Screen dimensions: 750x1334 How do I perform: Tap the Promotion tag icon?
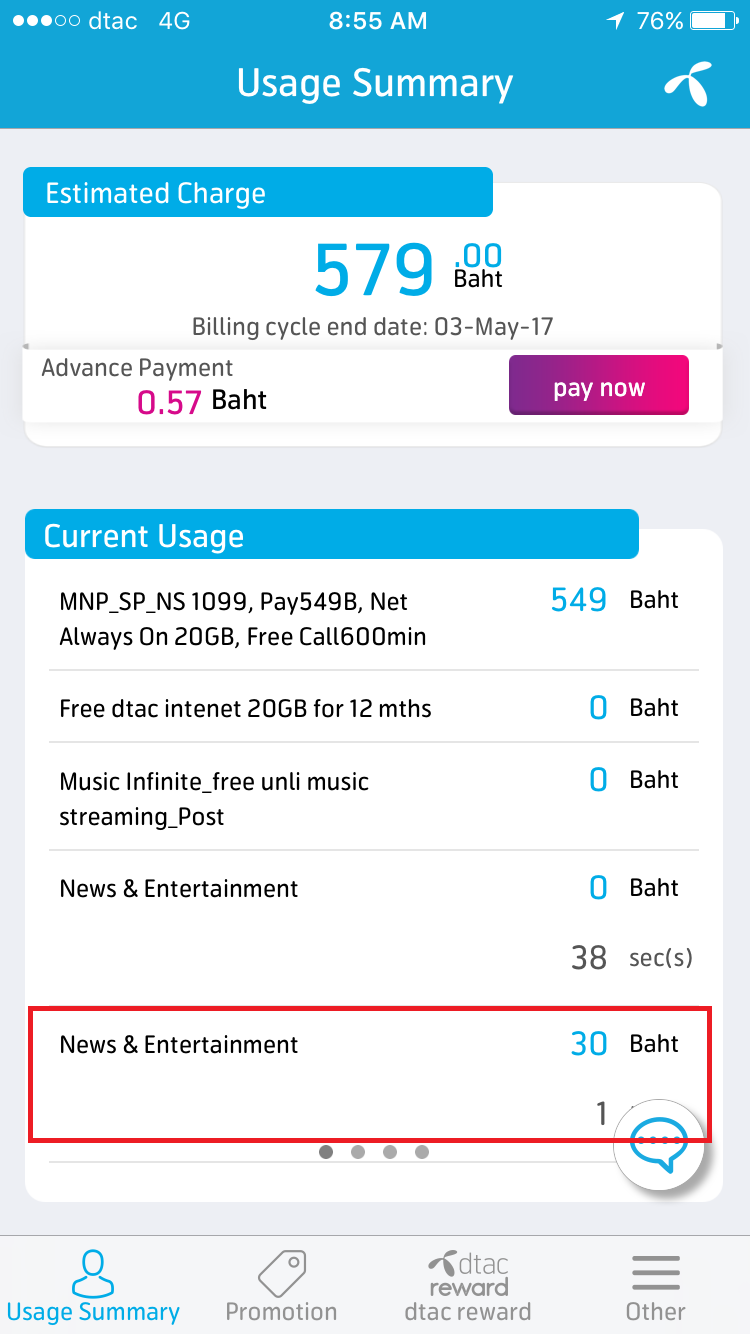pyautogui.click(x=281, y=1272)
